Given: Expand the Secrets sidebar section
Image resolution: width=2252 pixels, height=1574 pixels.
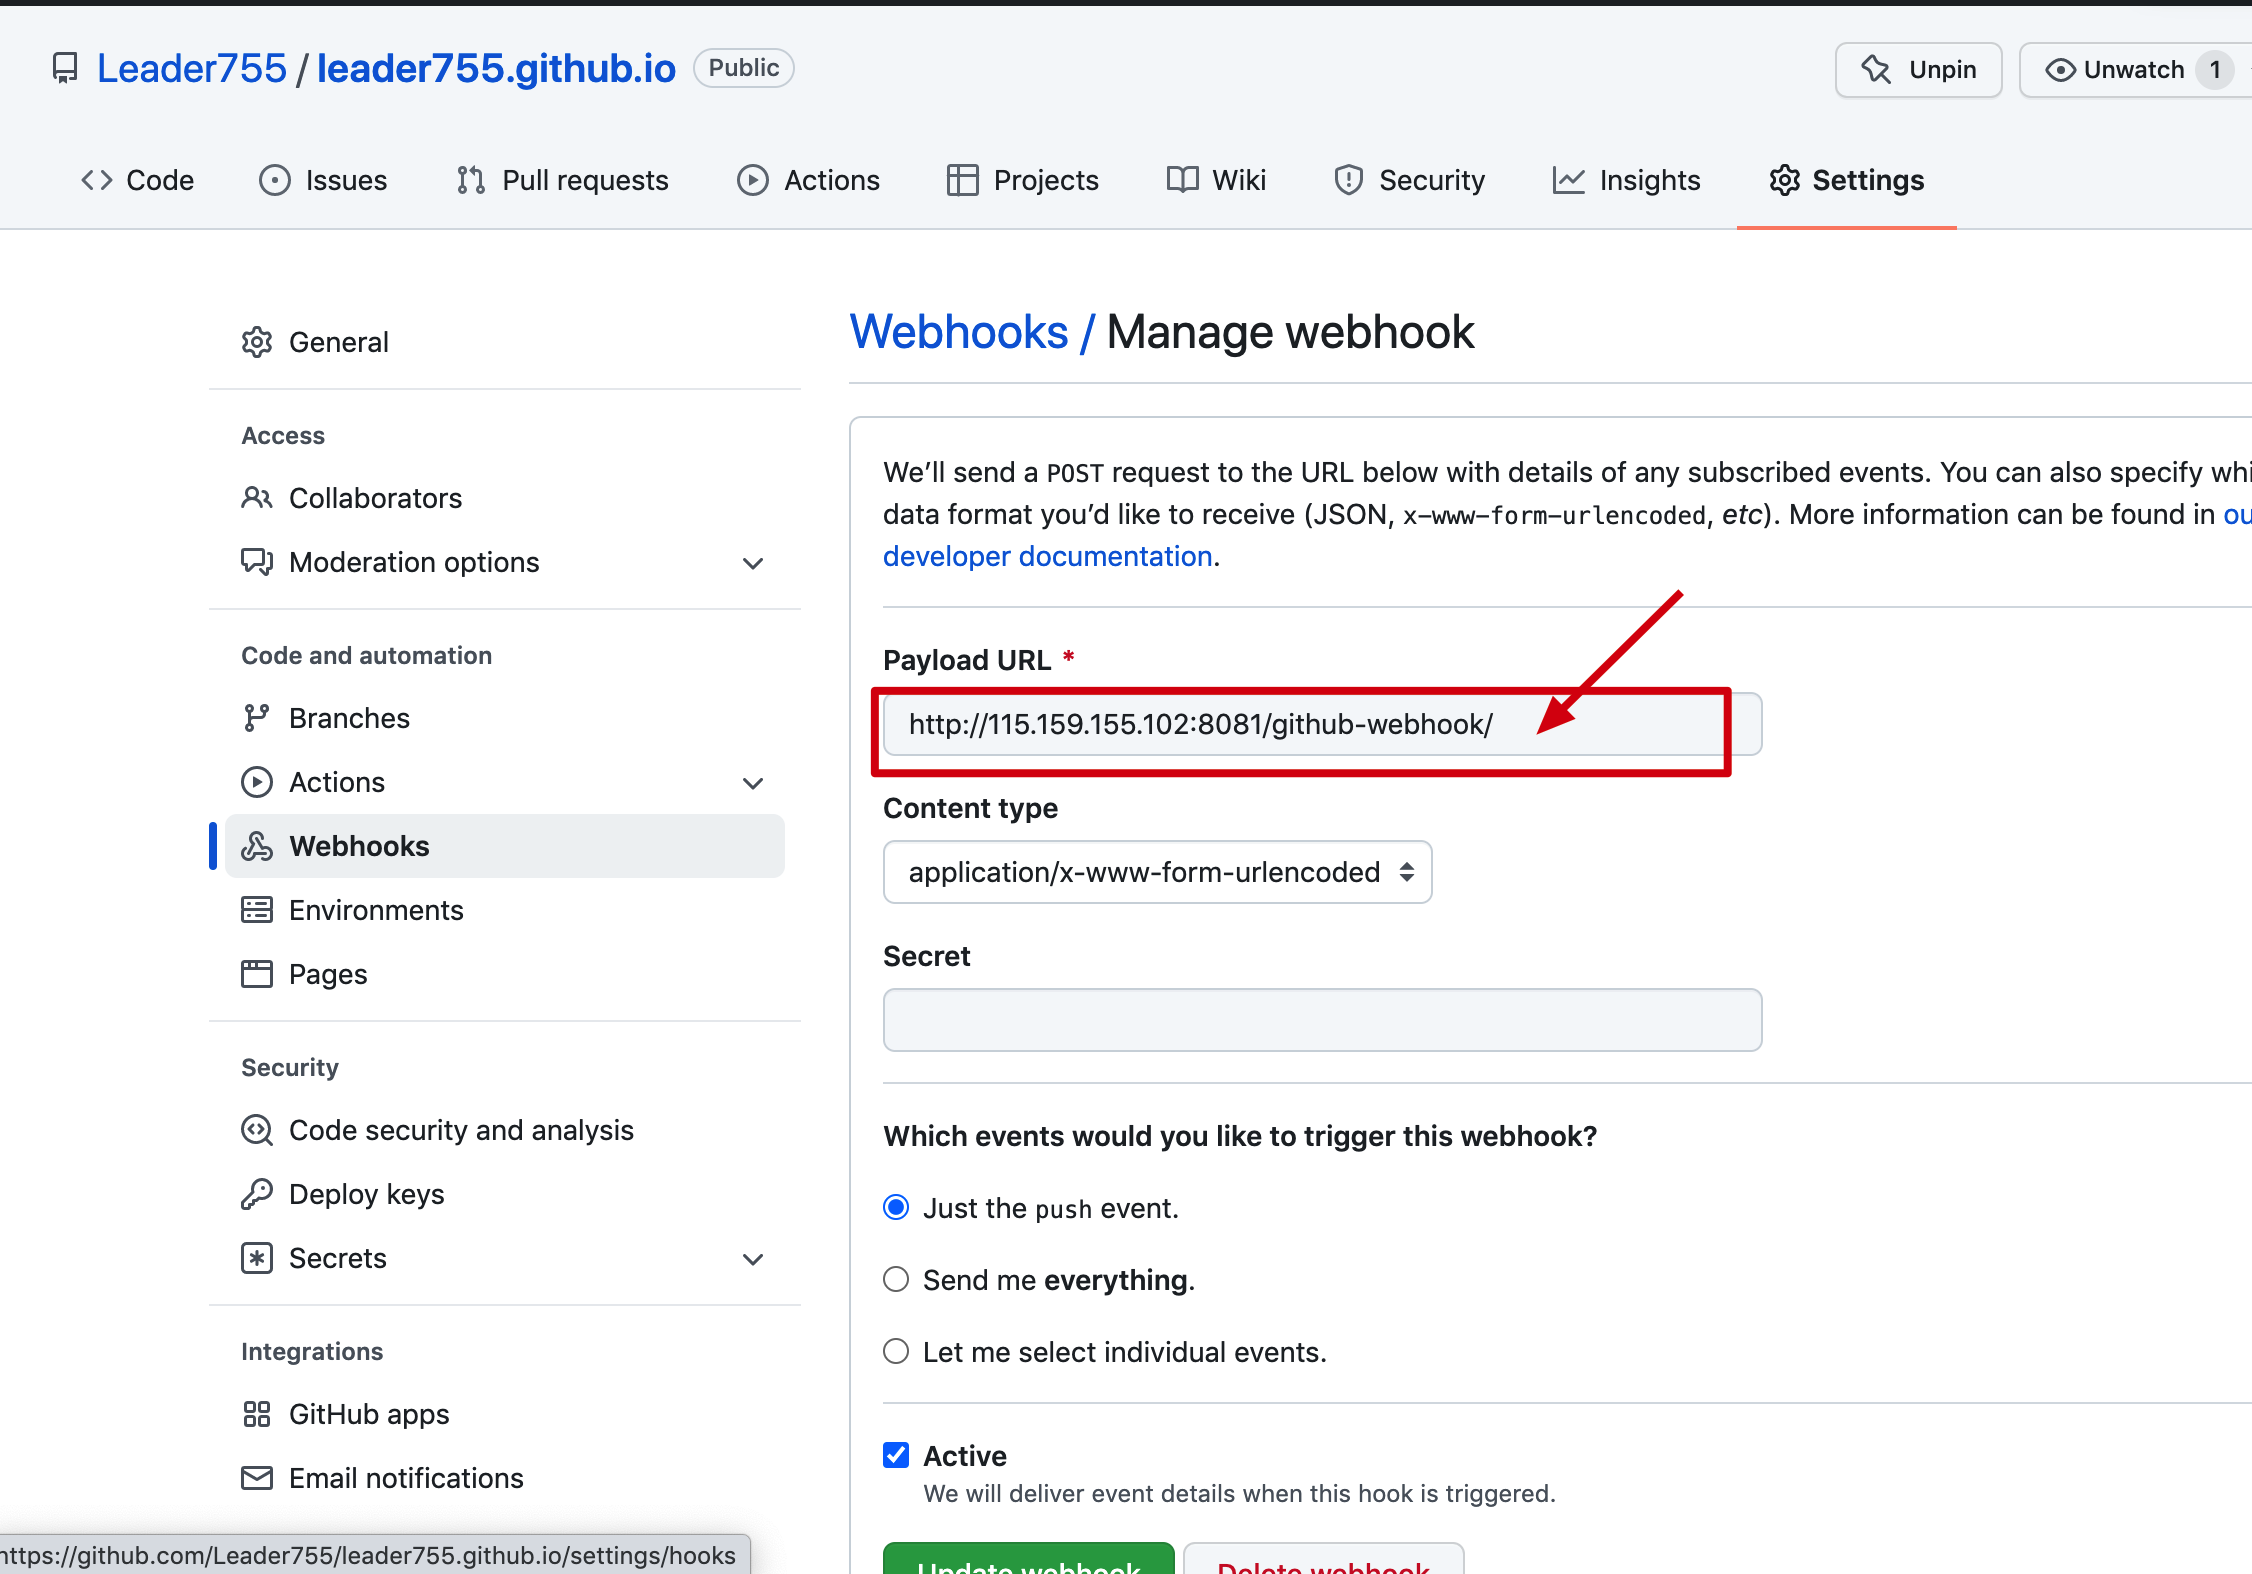Looking at the screenshot, I should (x=753, y=1259).
